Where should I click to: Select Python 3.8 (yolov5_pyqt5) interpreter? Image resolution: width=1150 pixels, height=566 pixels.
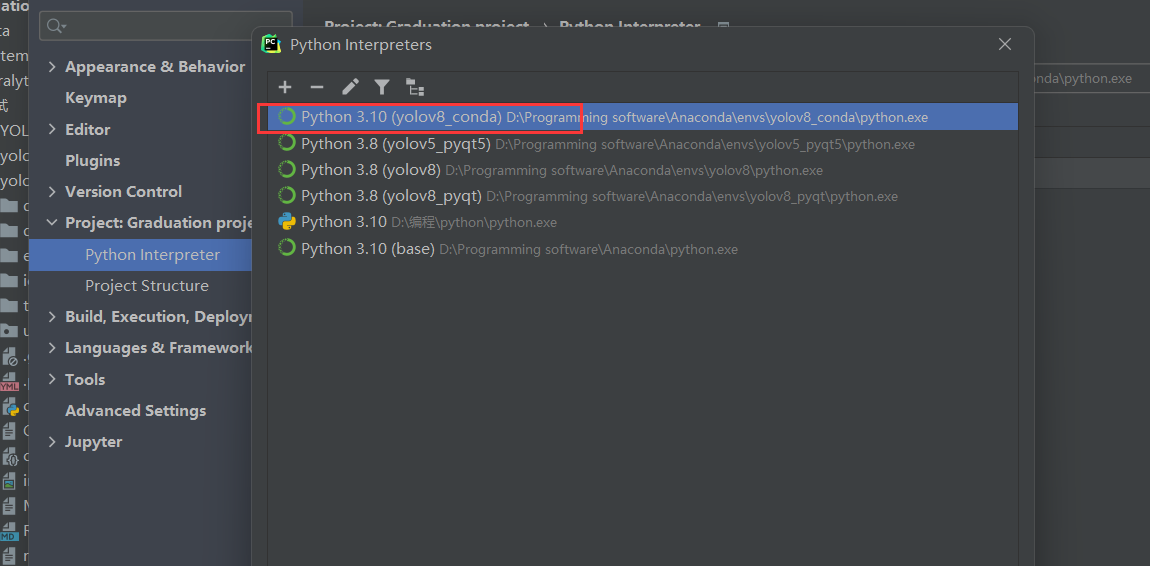[642, 144]
